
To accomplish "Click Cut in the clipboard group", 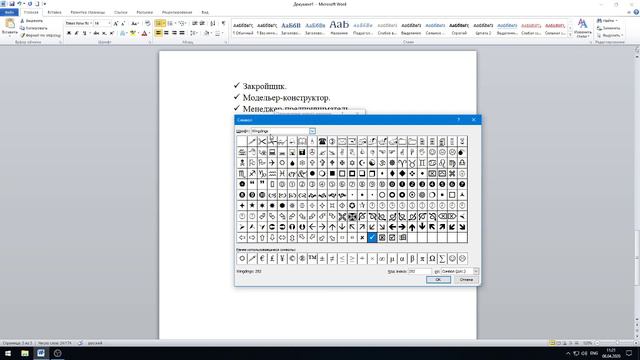I will pyautogui.click(x=31, y=20).
